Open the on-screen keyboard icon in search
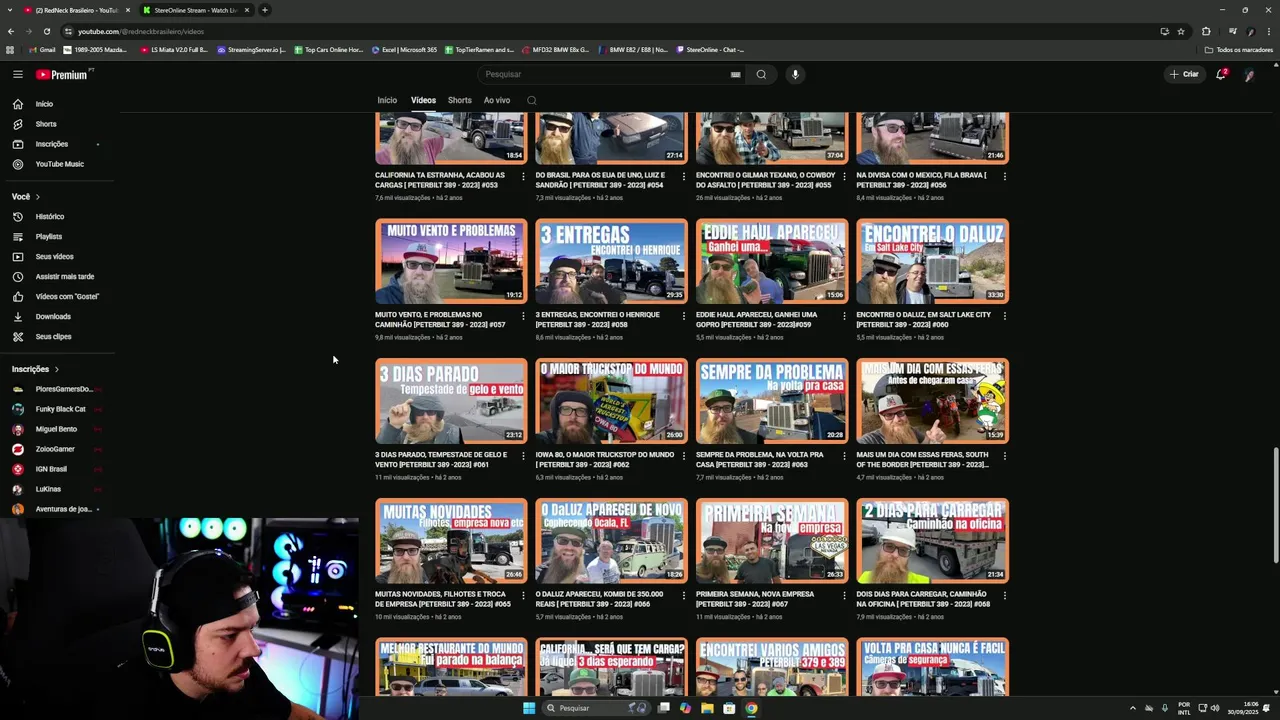 coord(735,74)
